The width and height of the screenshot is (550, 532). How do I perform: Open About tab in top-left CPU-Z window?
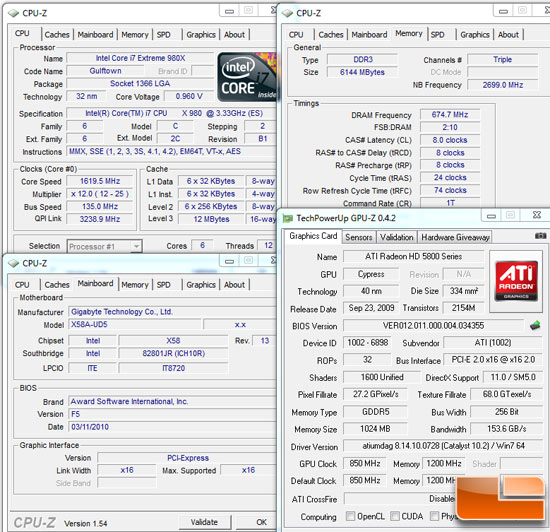(234, 35)
